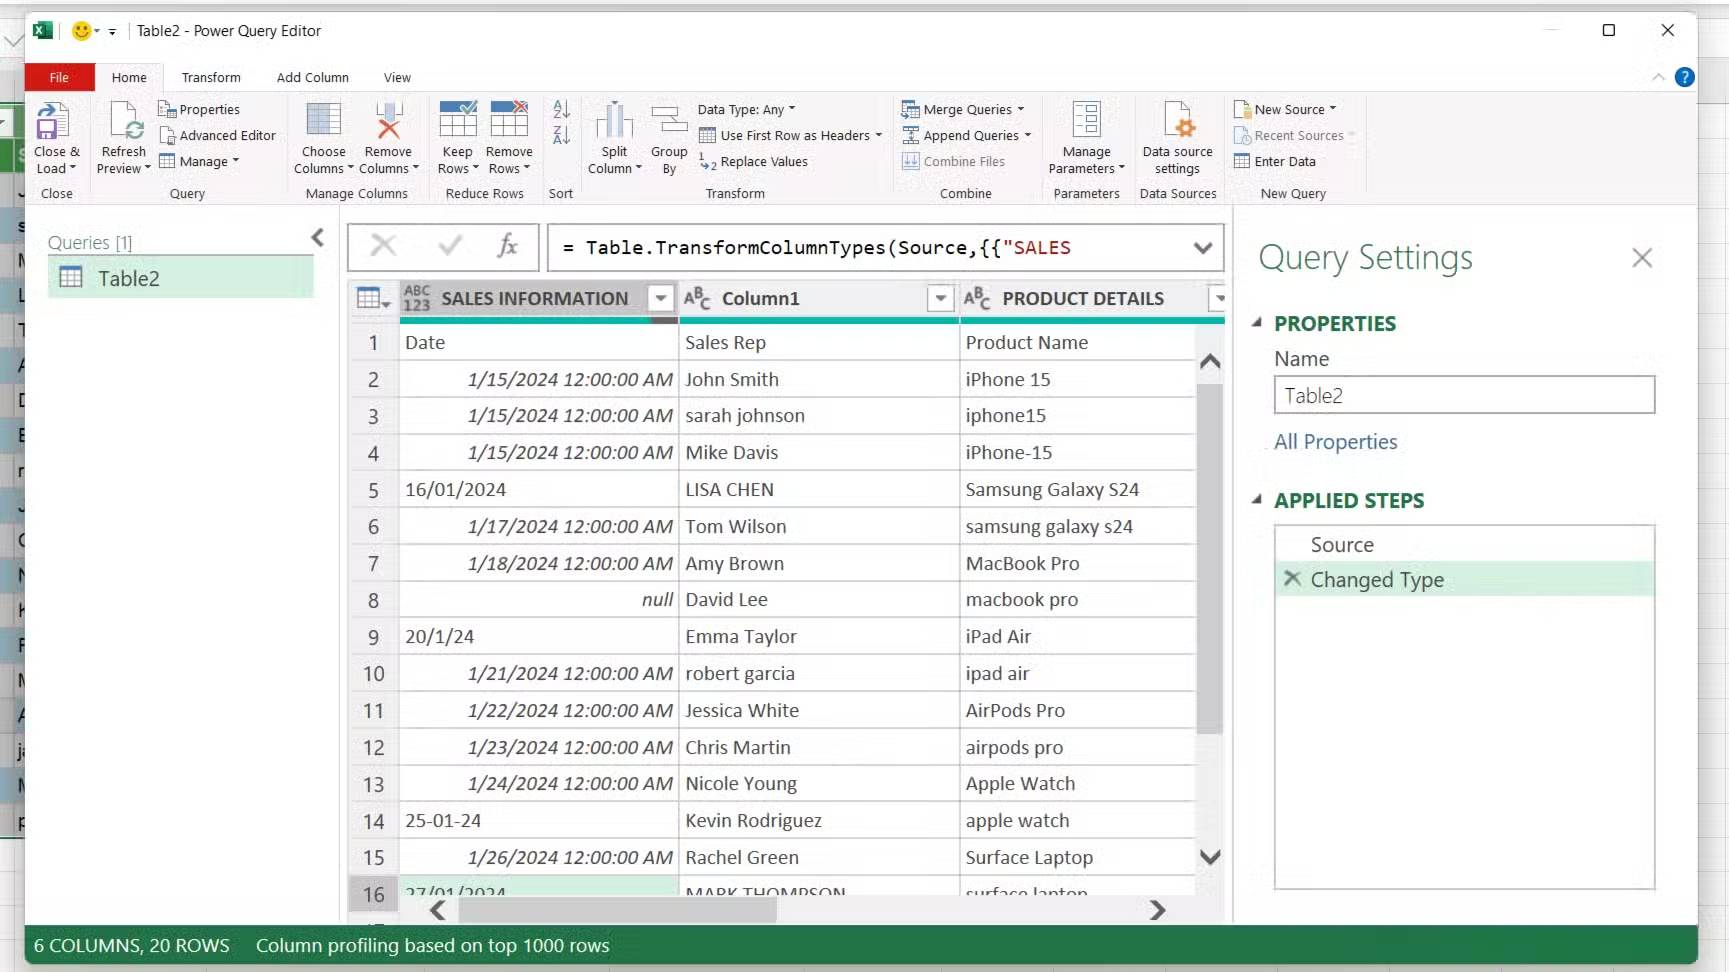The image size is (1729, 972).
Task: Open the Data Type: Any dropdown
Action: pyautogui.click(x=746, y=109)
